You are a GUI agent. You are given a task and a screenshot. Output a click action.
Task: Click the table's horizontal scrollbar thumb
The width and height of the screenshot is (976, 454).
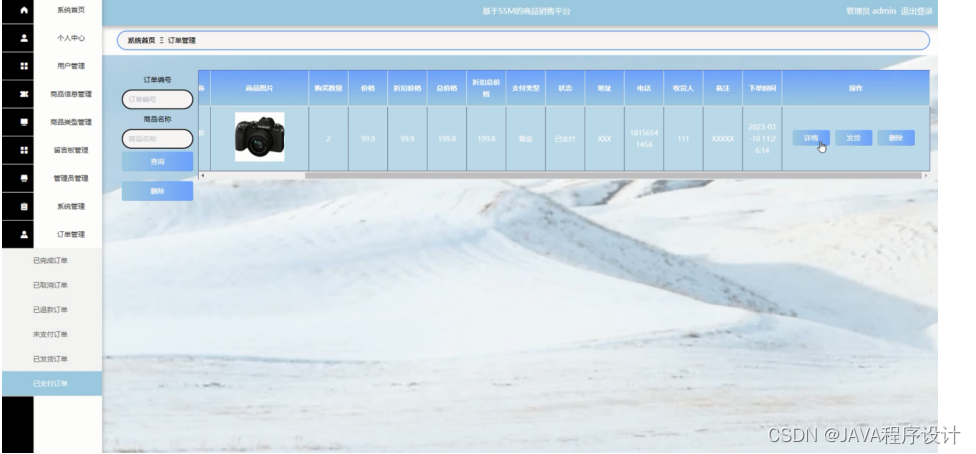click(613, 176)
